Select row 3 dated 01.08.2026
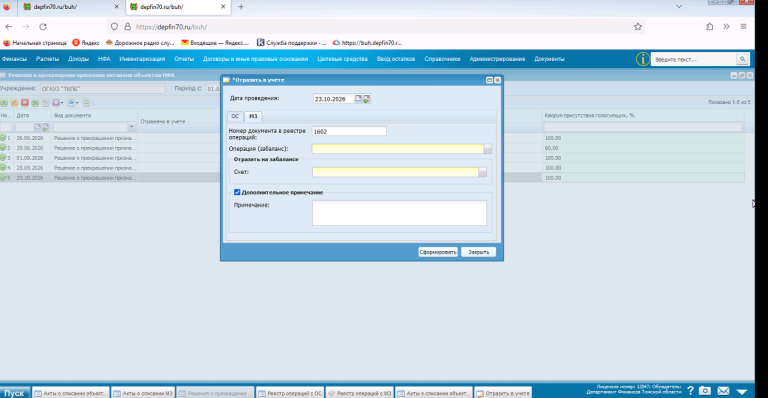The height and width of the screenshot is (398, 768). tap(372, 158)
